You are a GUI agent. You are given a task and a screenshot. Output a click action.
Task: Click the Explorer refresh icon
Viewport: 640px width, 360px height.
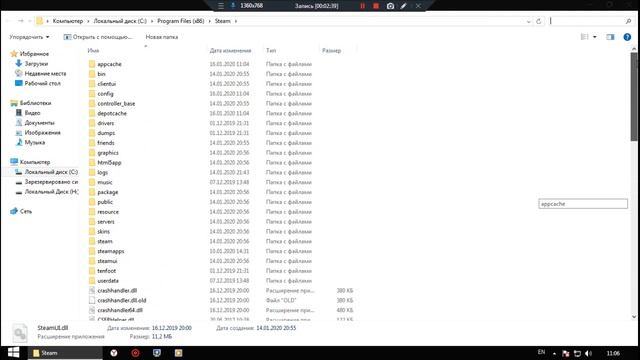tap(539, 21)
